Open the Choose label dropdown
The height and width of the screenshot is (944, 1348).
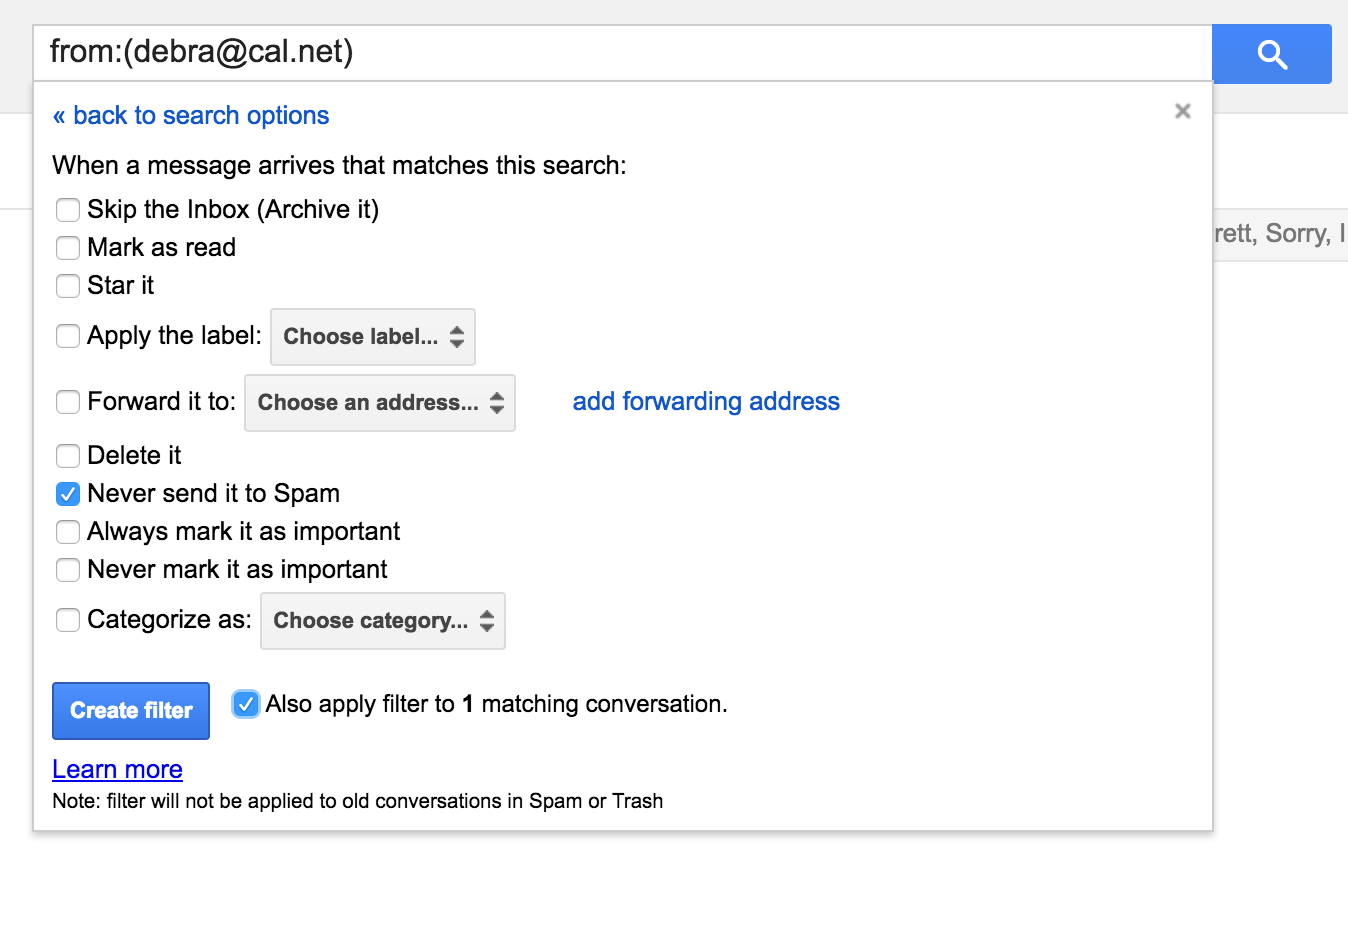pyautogui.click(x=373, y=337)
